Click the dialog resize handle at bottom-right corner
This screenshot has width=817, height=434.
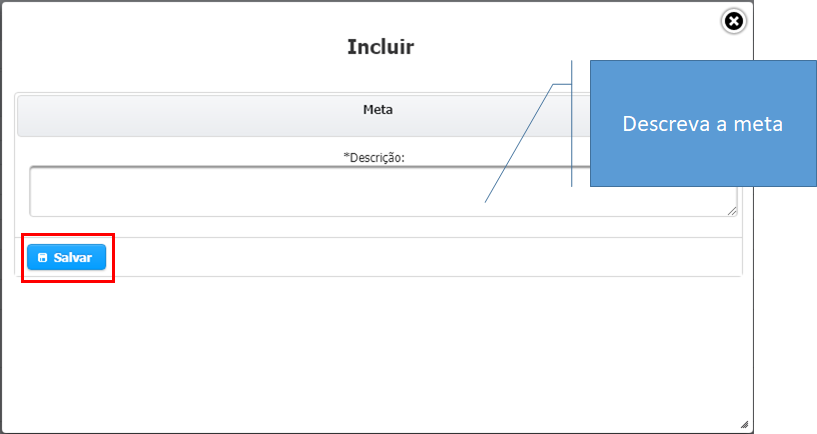pos(743,423)
